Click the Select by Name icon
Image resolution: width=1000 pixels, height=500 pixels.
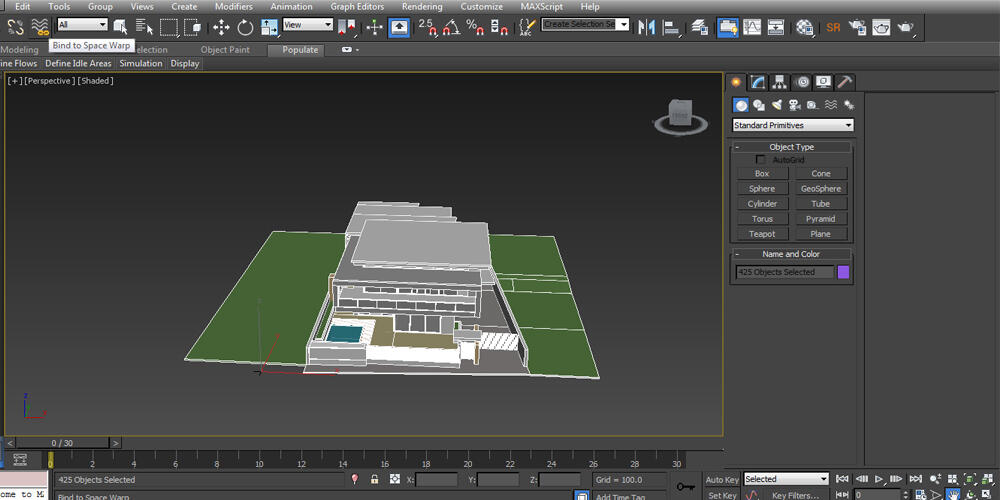point(145,27)
